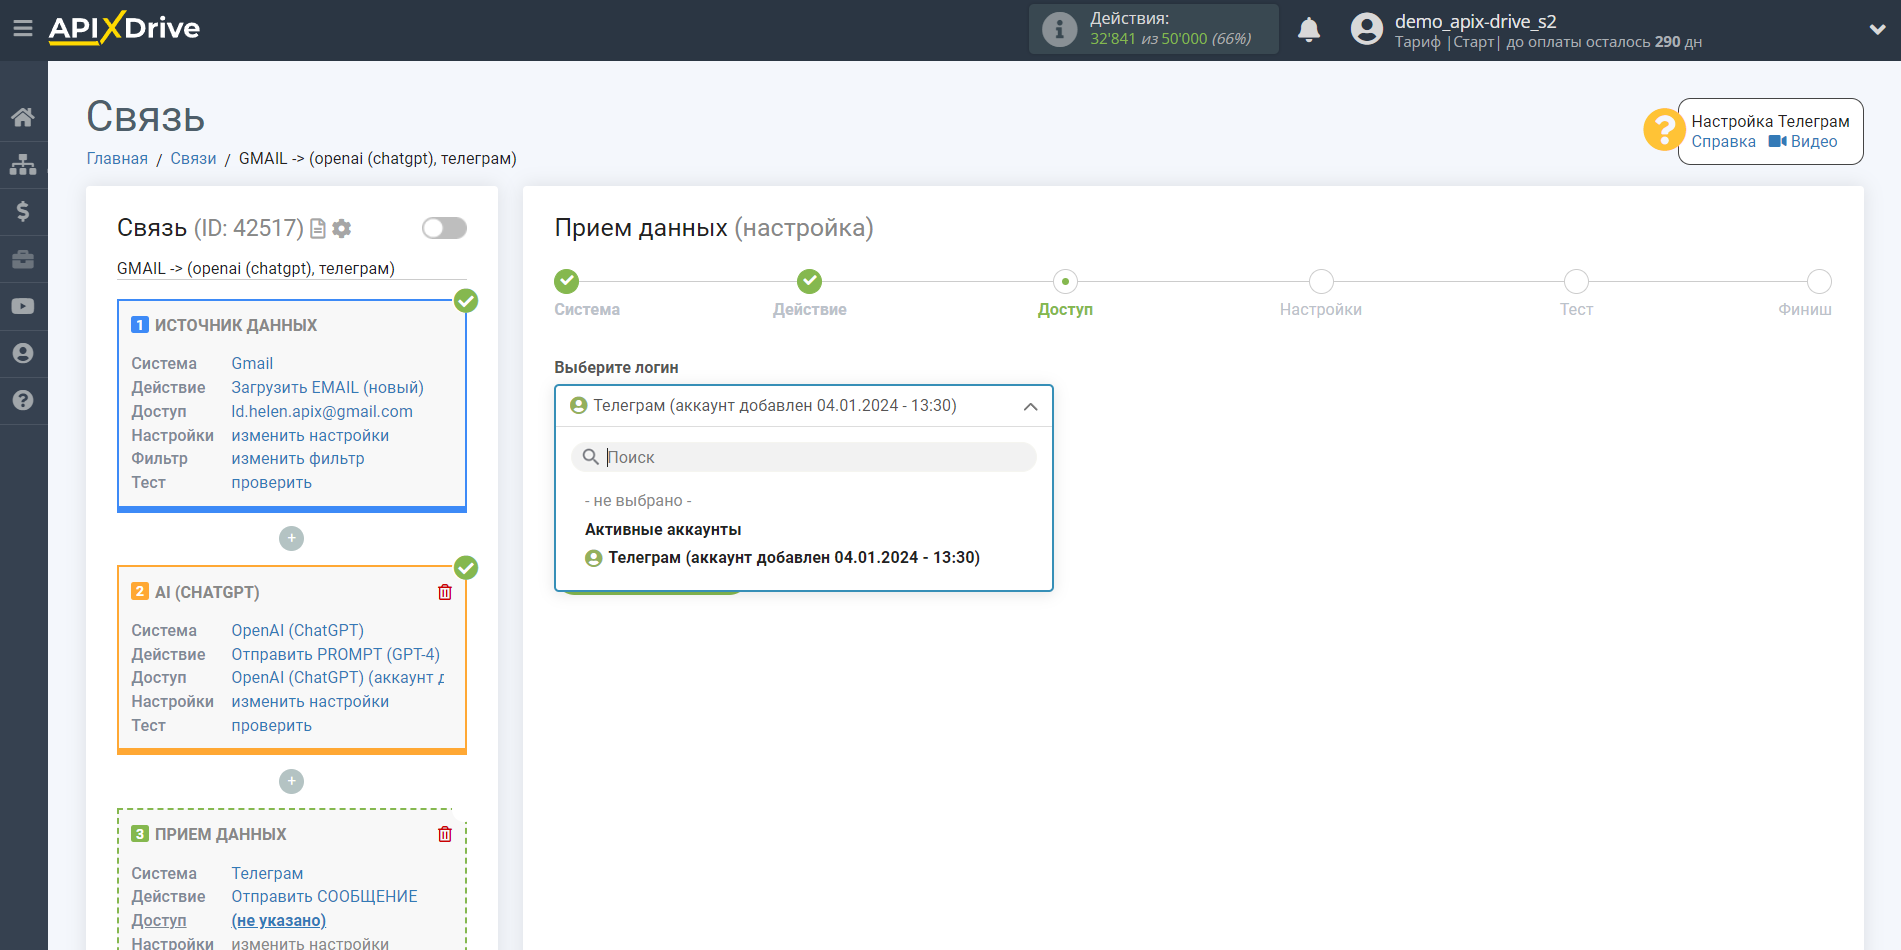Screen dimensions: 1901x950
Task: Open the OpenAI (ChatGPT) system link
Action: tap(298, 630)
